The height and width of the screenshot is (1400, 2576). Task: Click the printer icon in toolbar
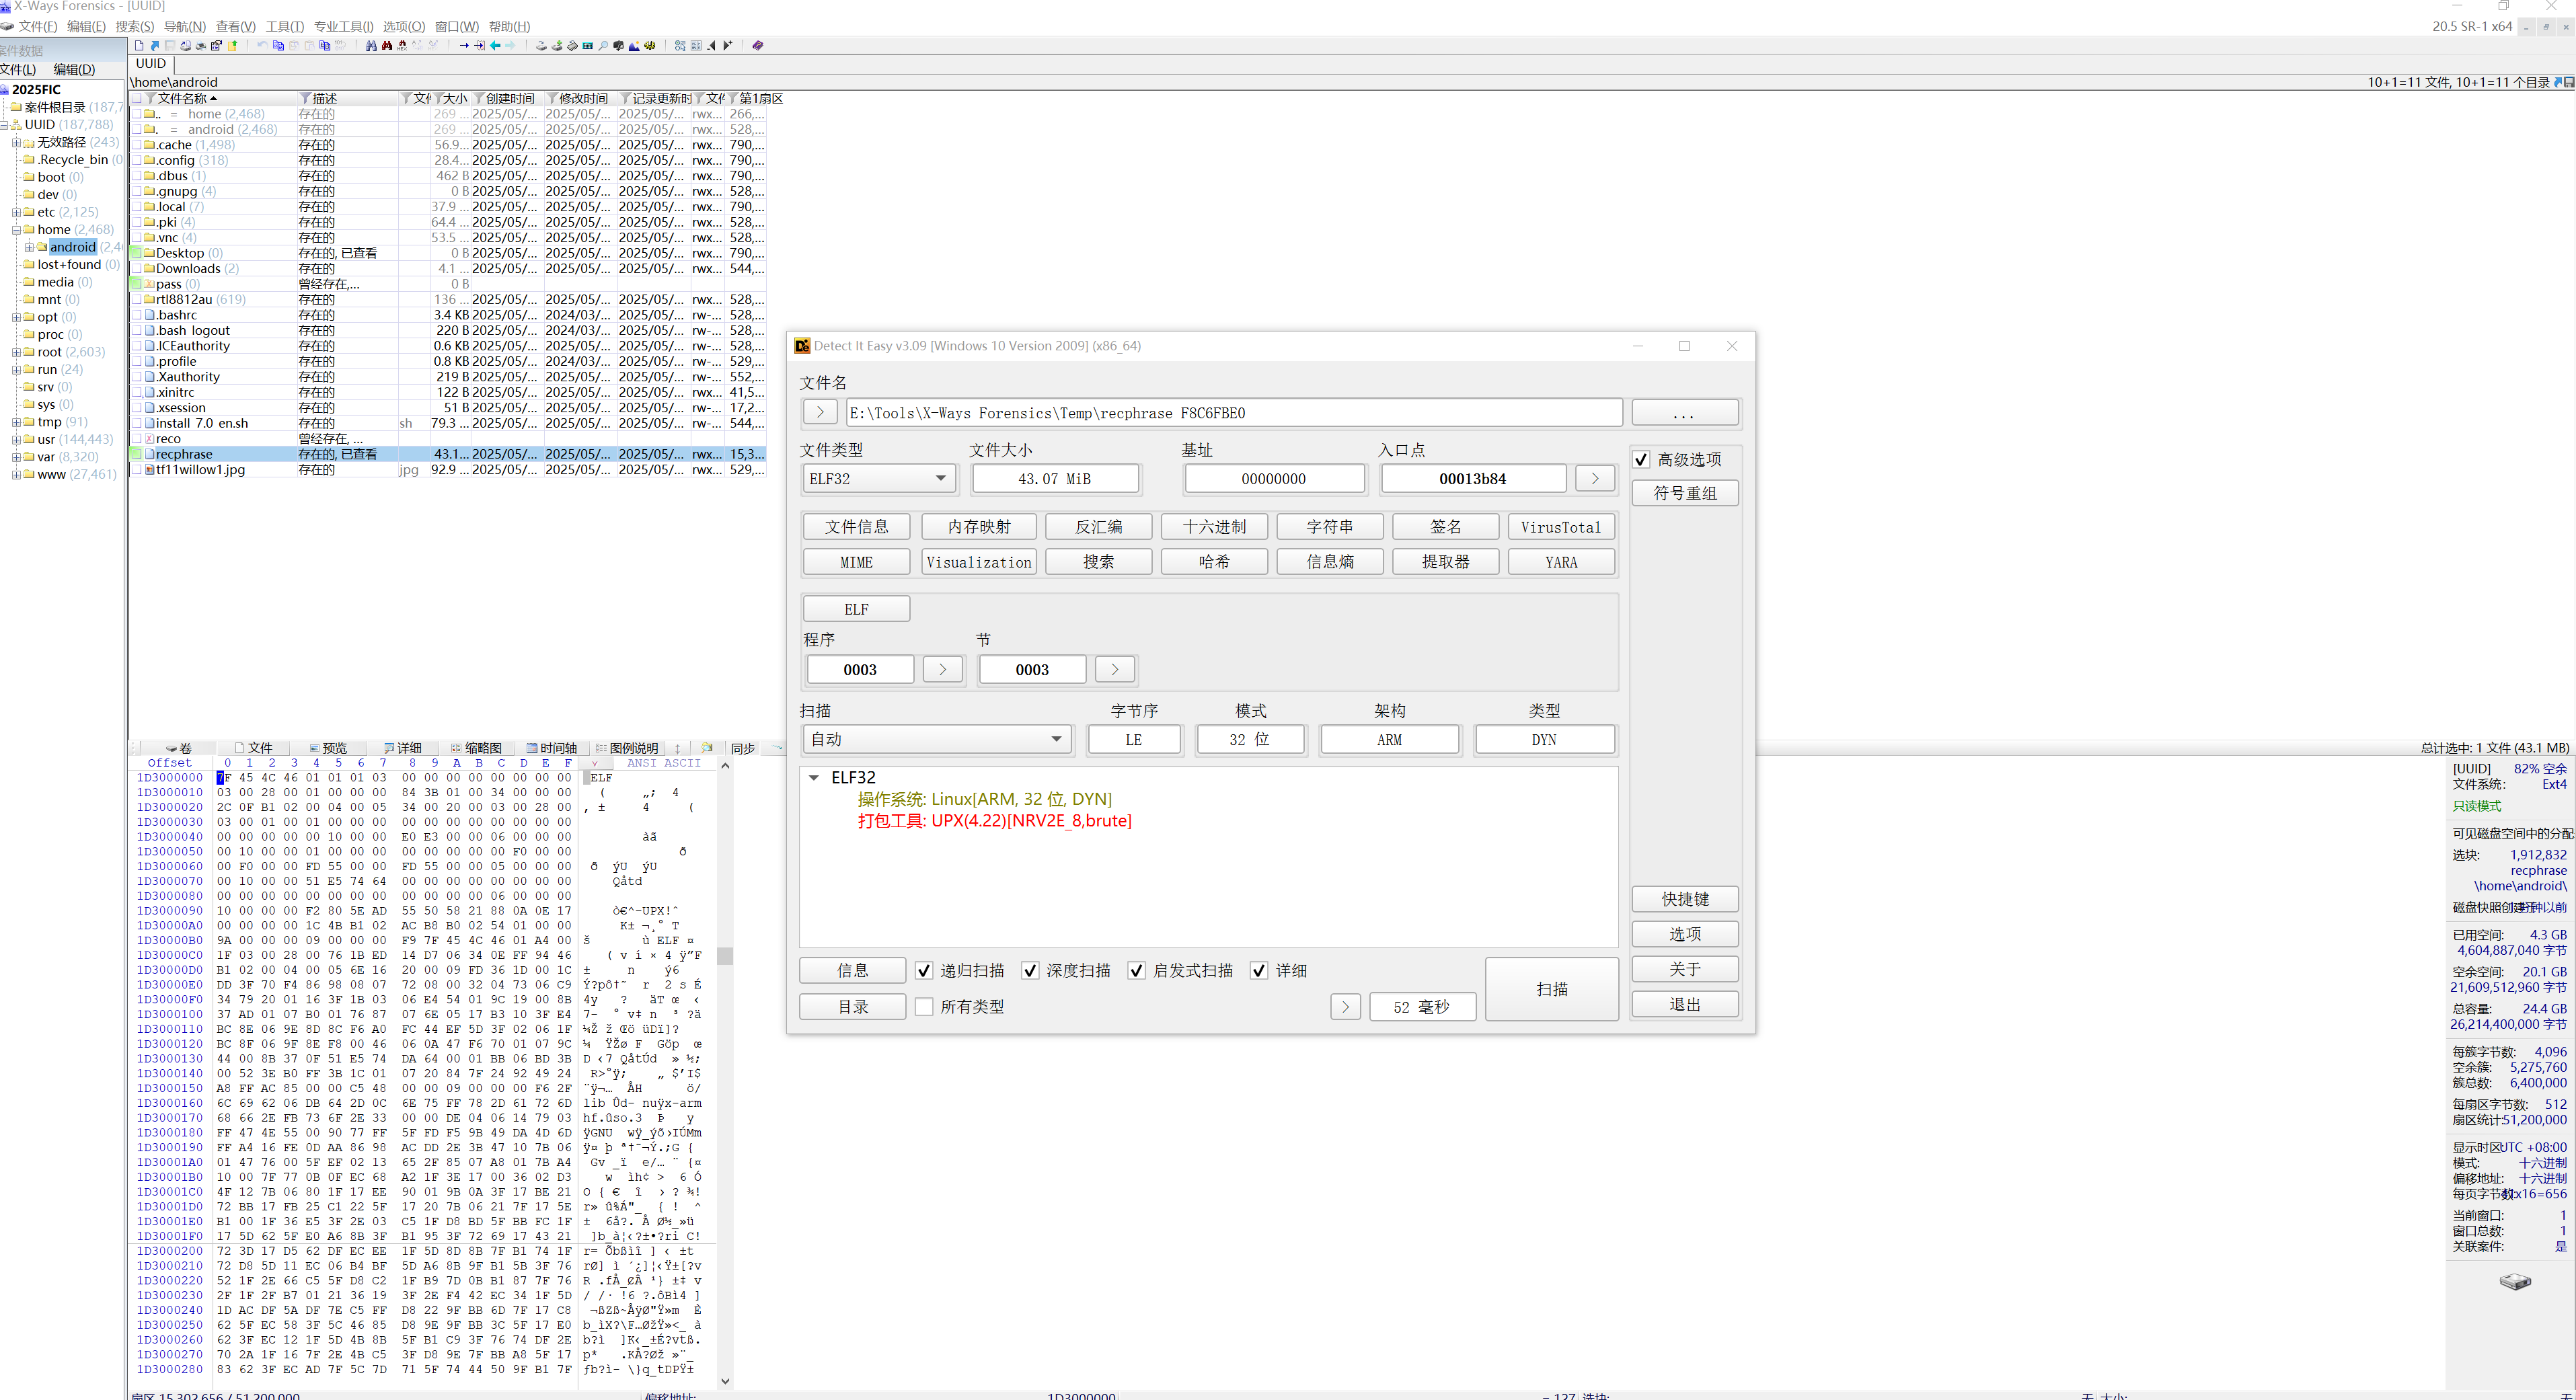pyautogui.click(x=201, y=46)
